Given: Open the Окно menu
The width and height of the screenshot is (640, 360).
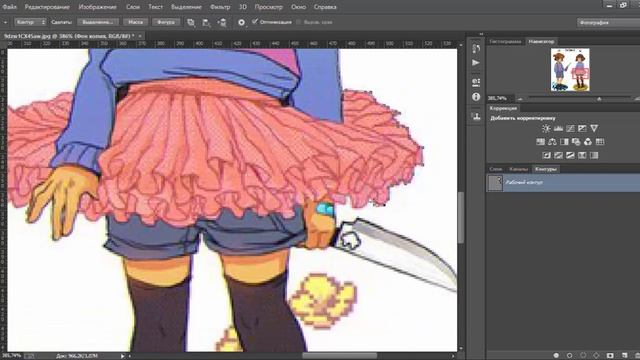Looking at the screenshot, I should 298,7.
